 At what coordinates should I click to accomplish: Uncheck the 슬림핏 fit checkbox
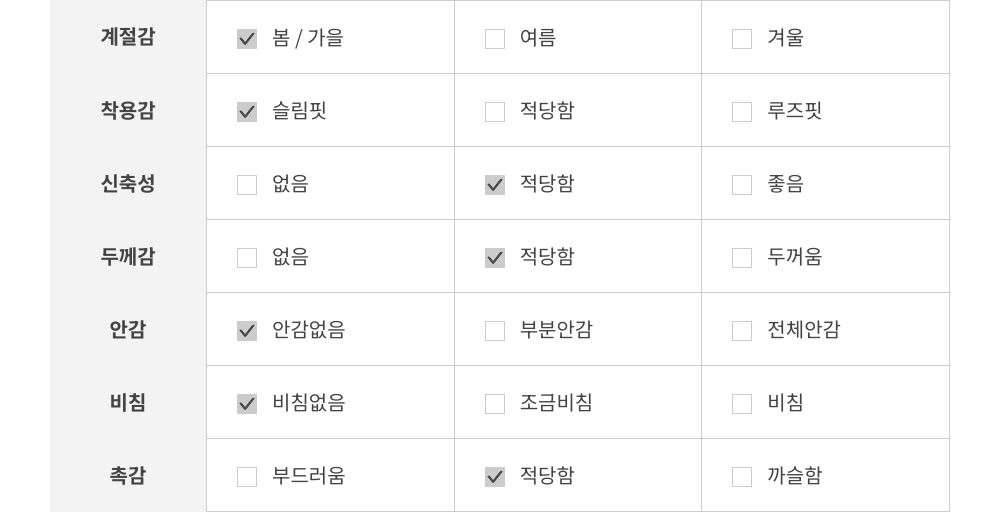coord(247,112)
